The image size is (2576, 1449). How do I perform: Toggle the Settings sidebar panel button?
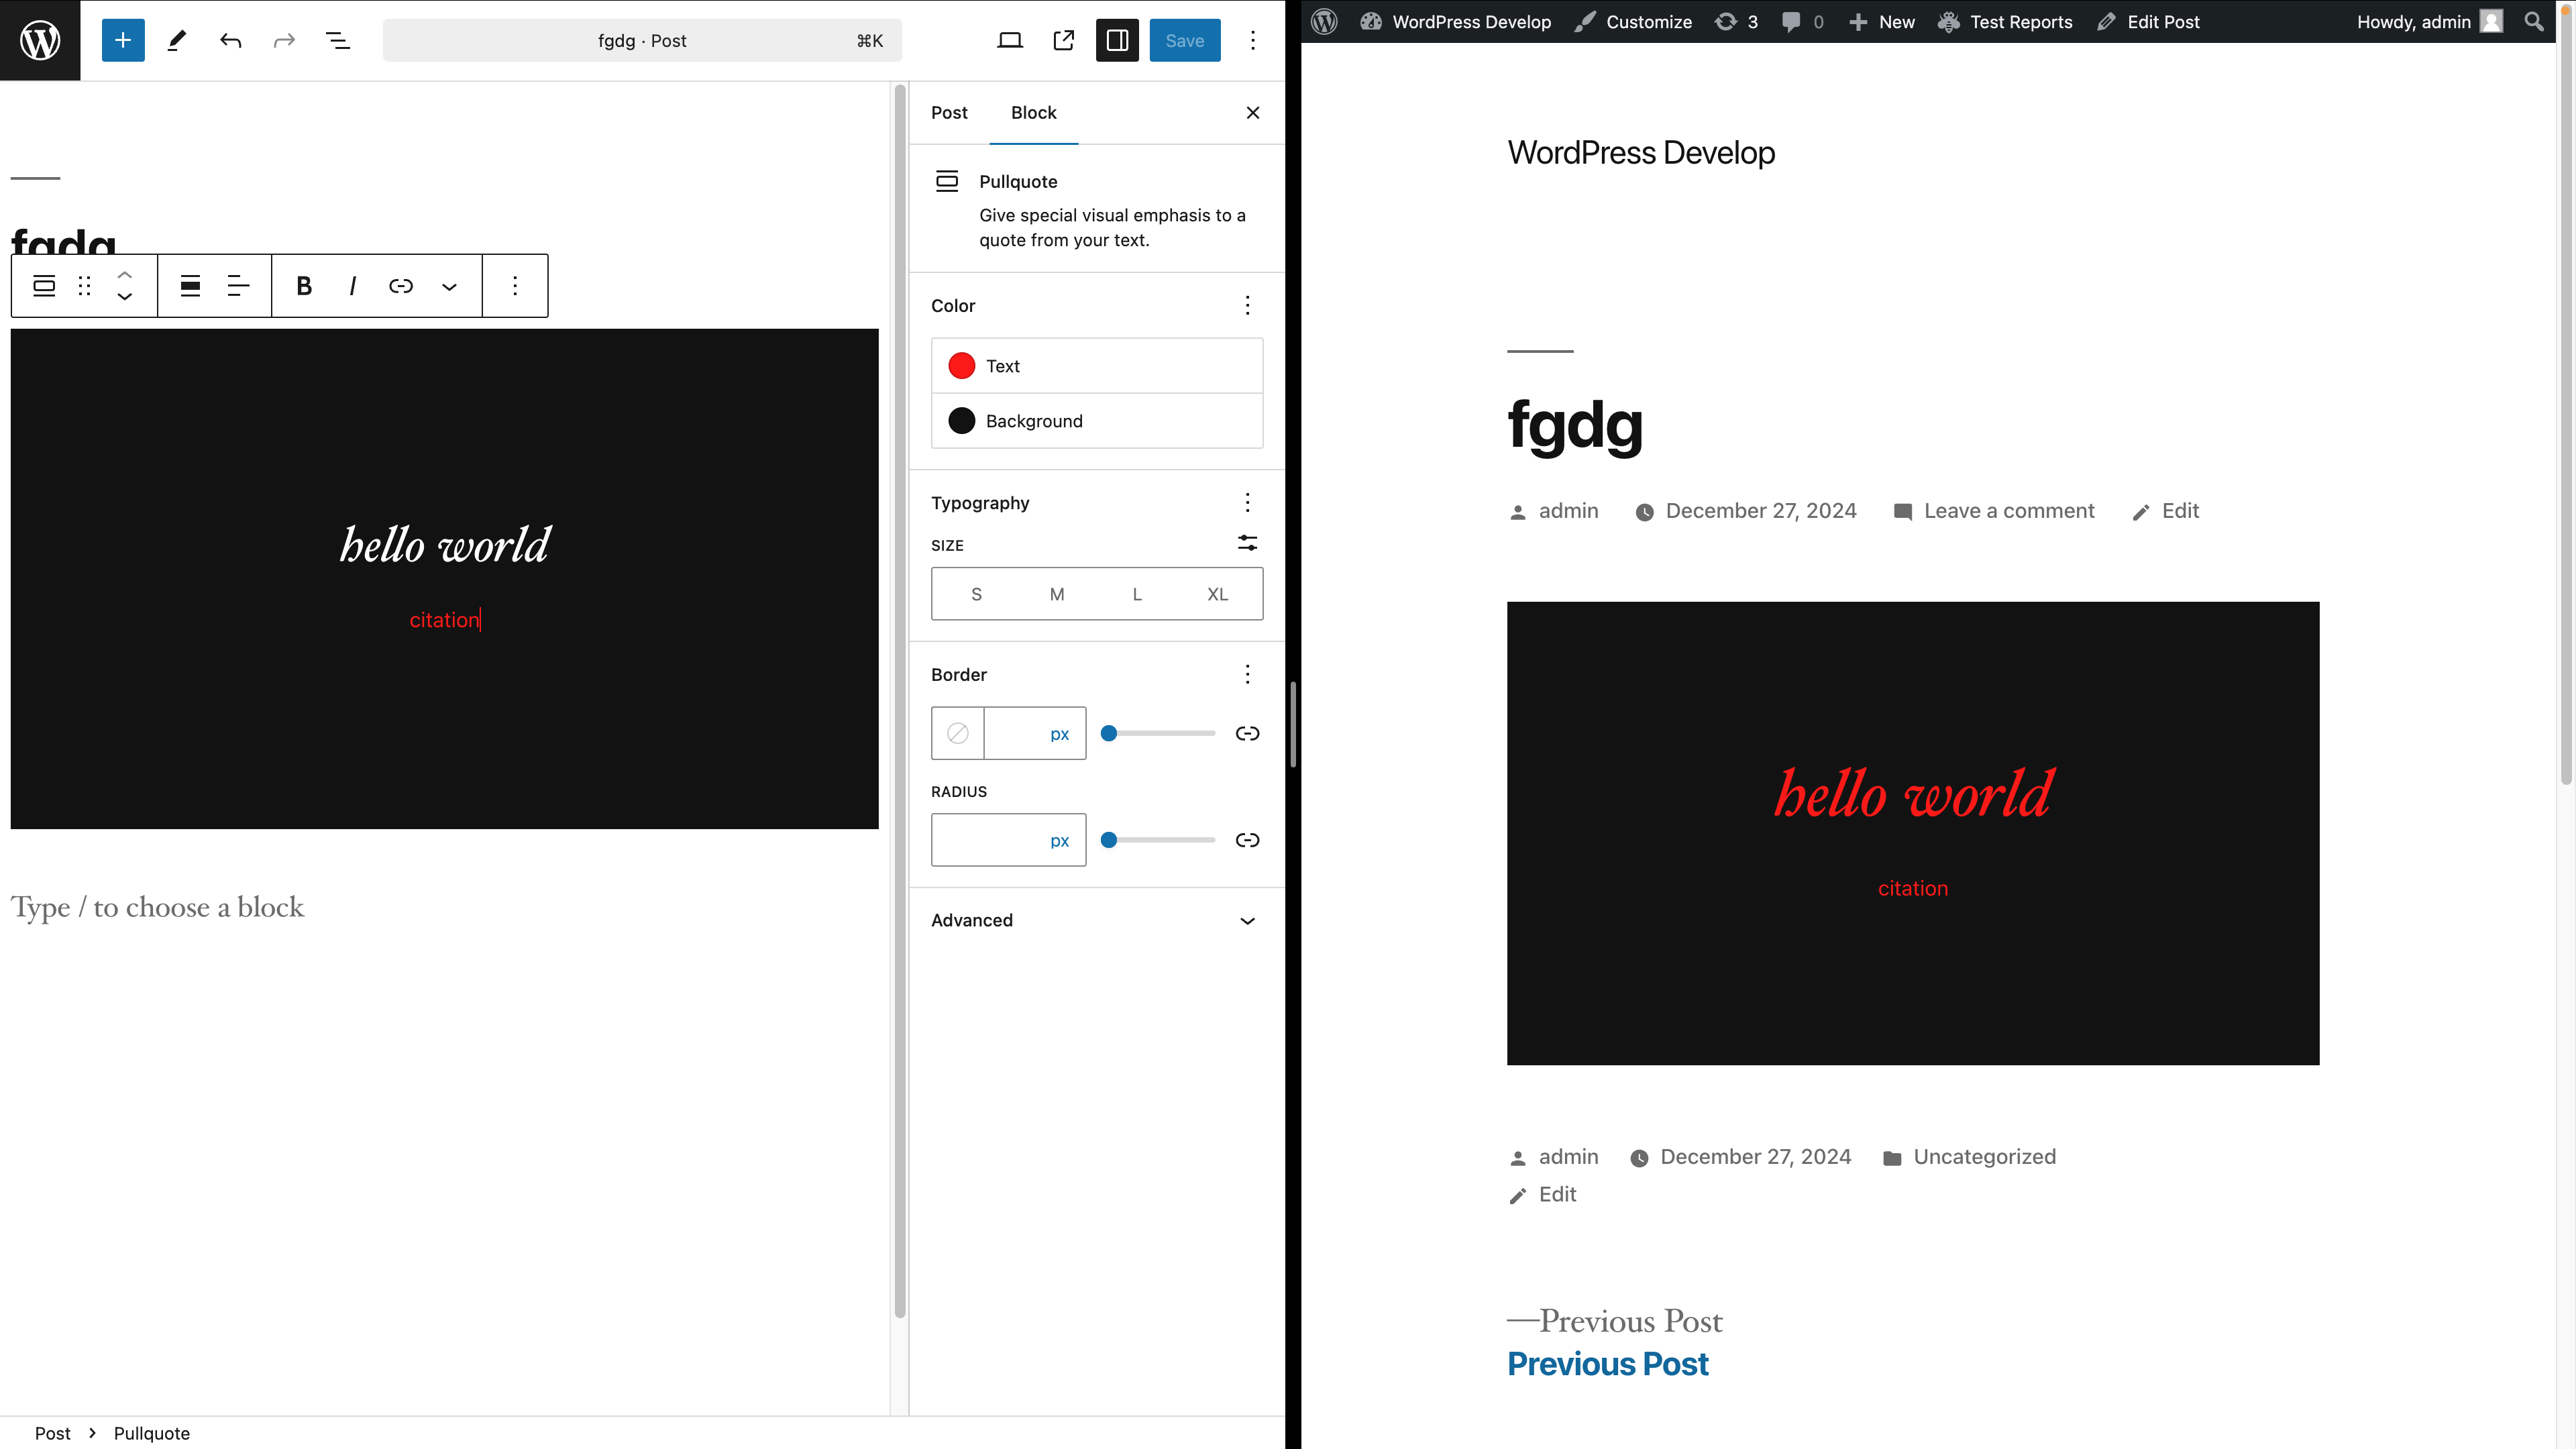(x=1117, y=40)
